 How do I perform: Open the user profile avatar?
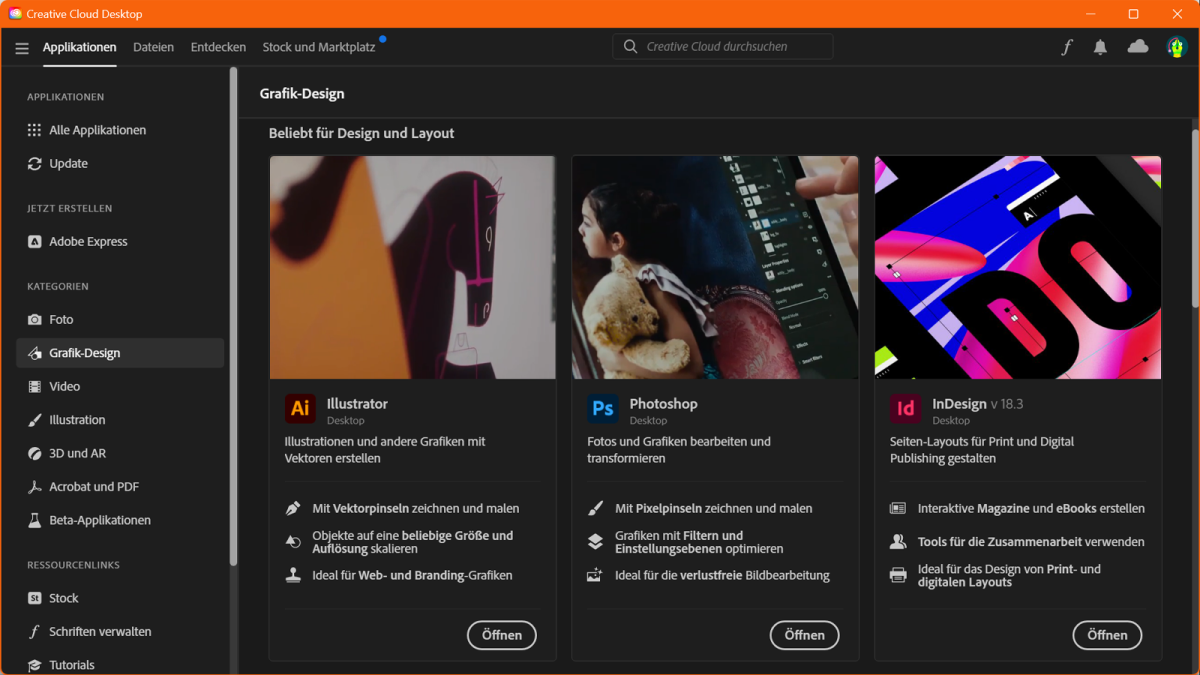[1176, 47]
